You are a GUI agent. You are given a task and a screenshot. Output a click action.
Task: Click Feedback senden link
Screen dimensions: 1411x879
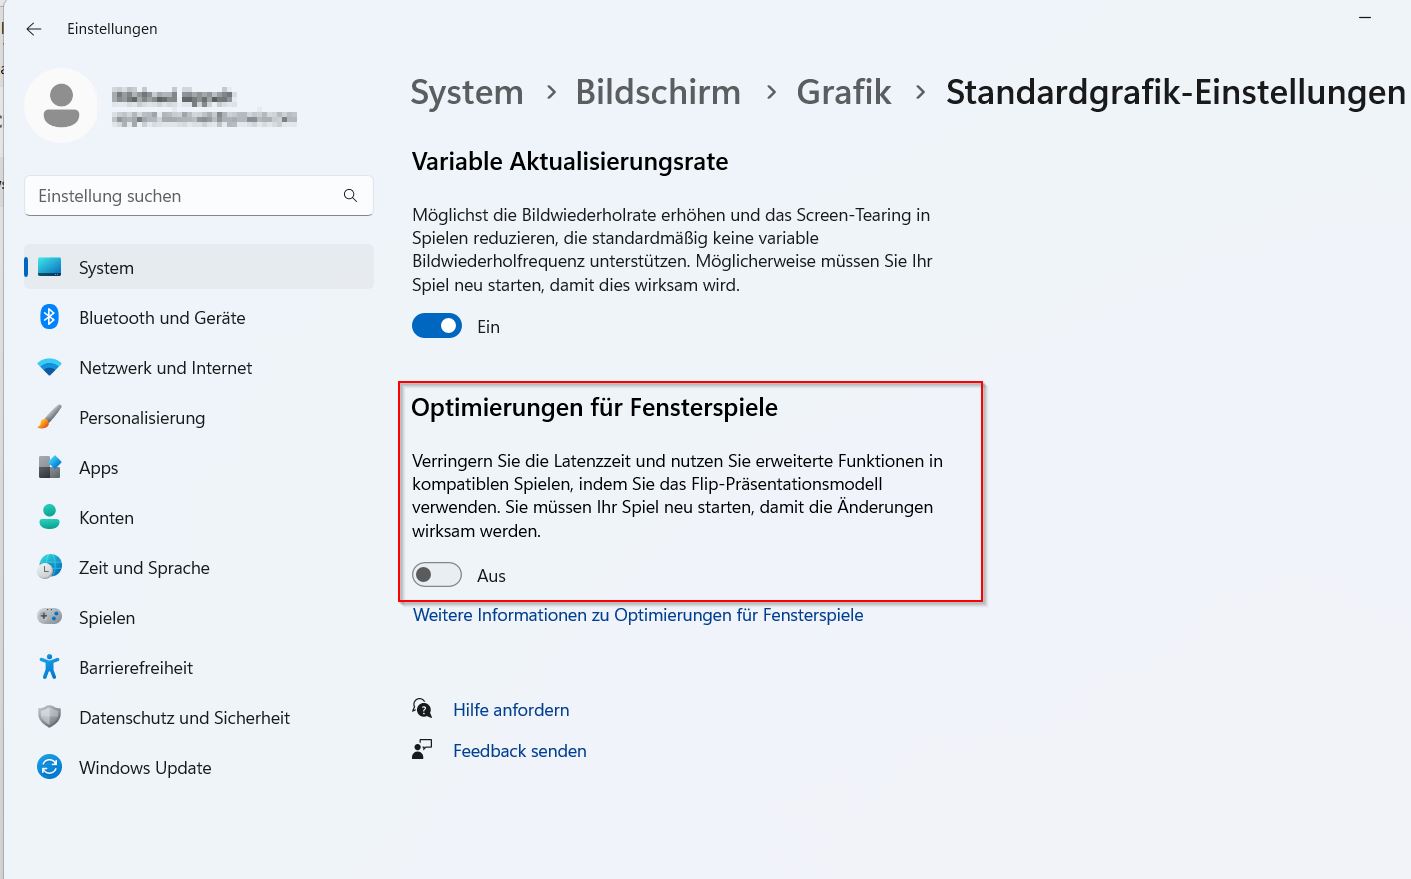pos(519,751)
